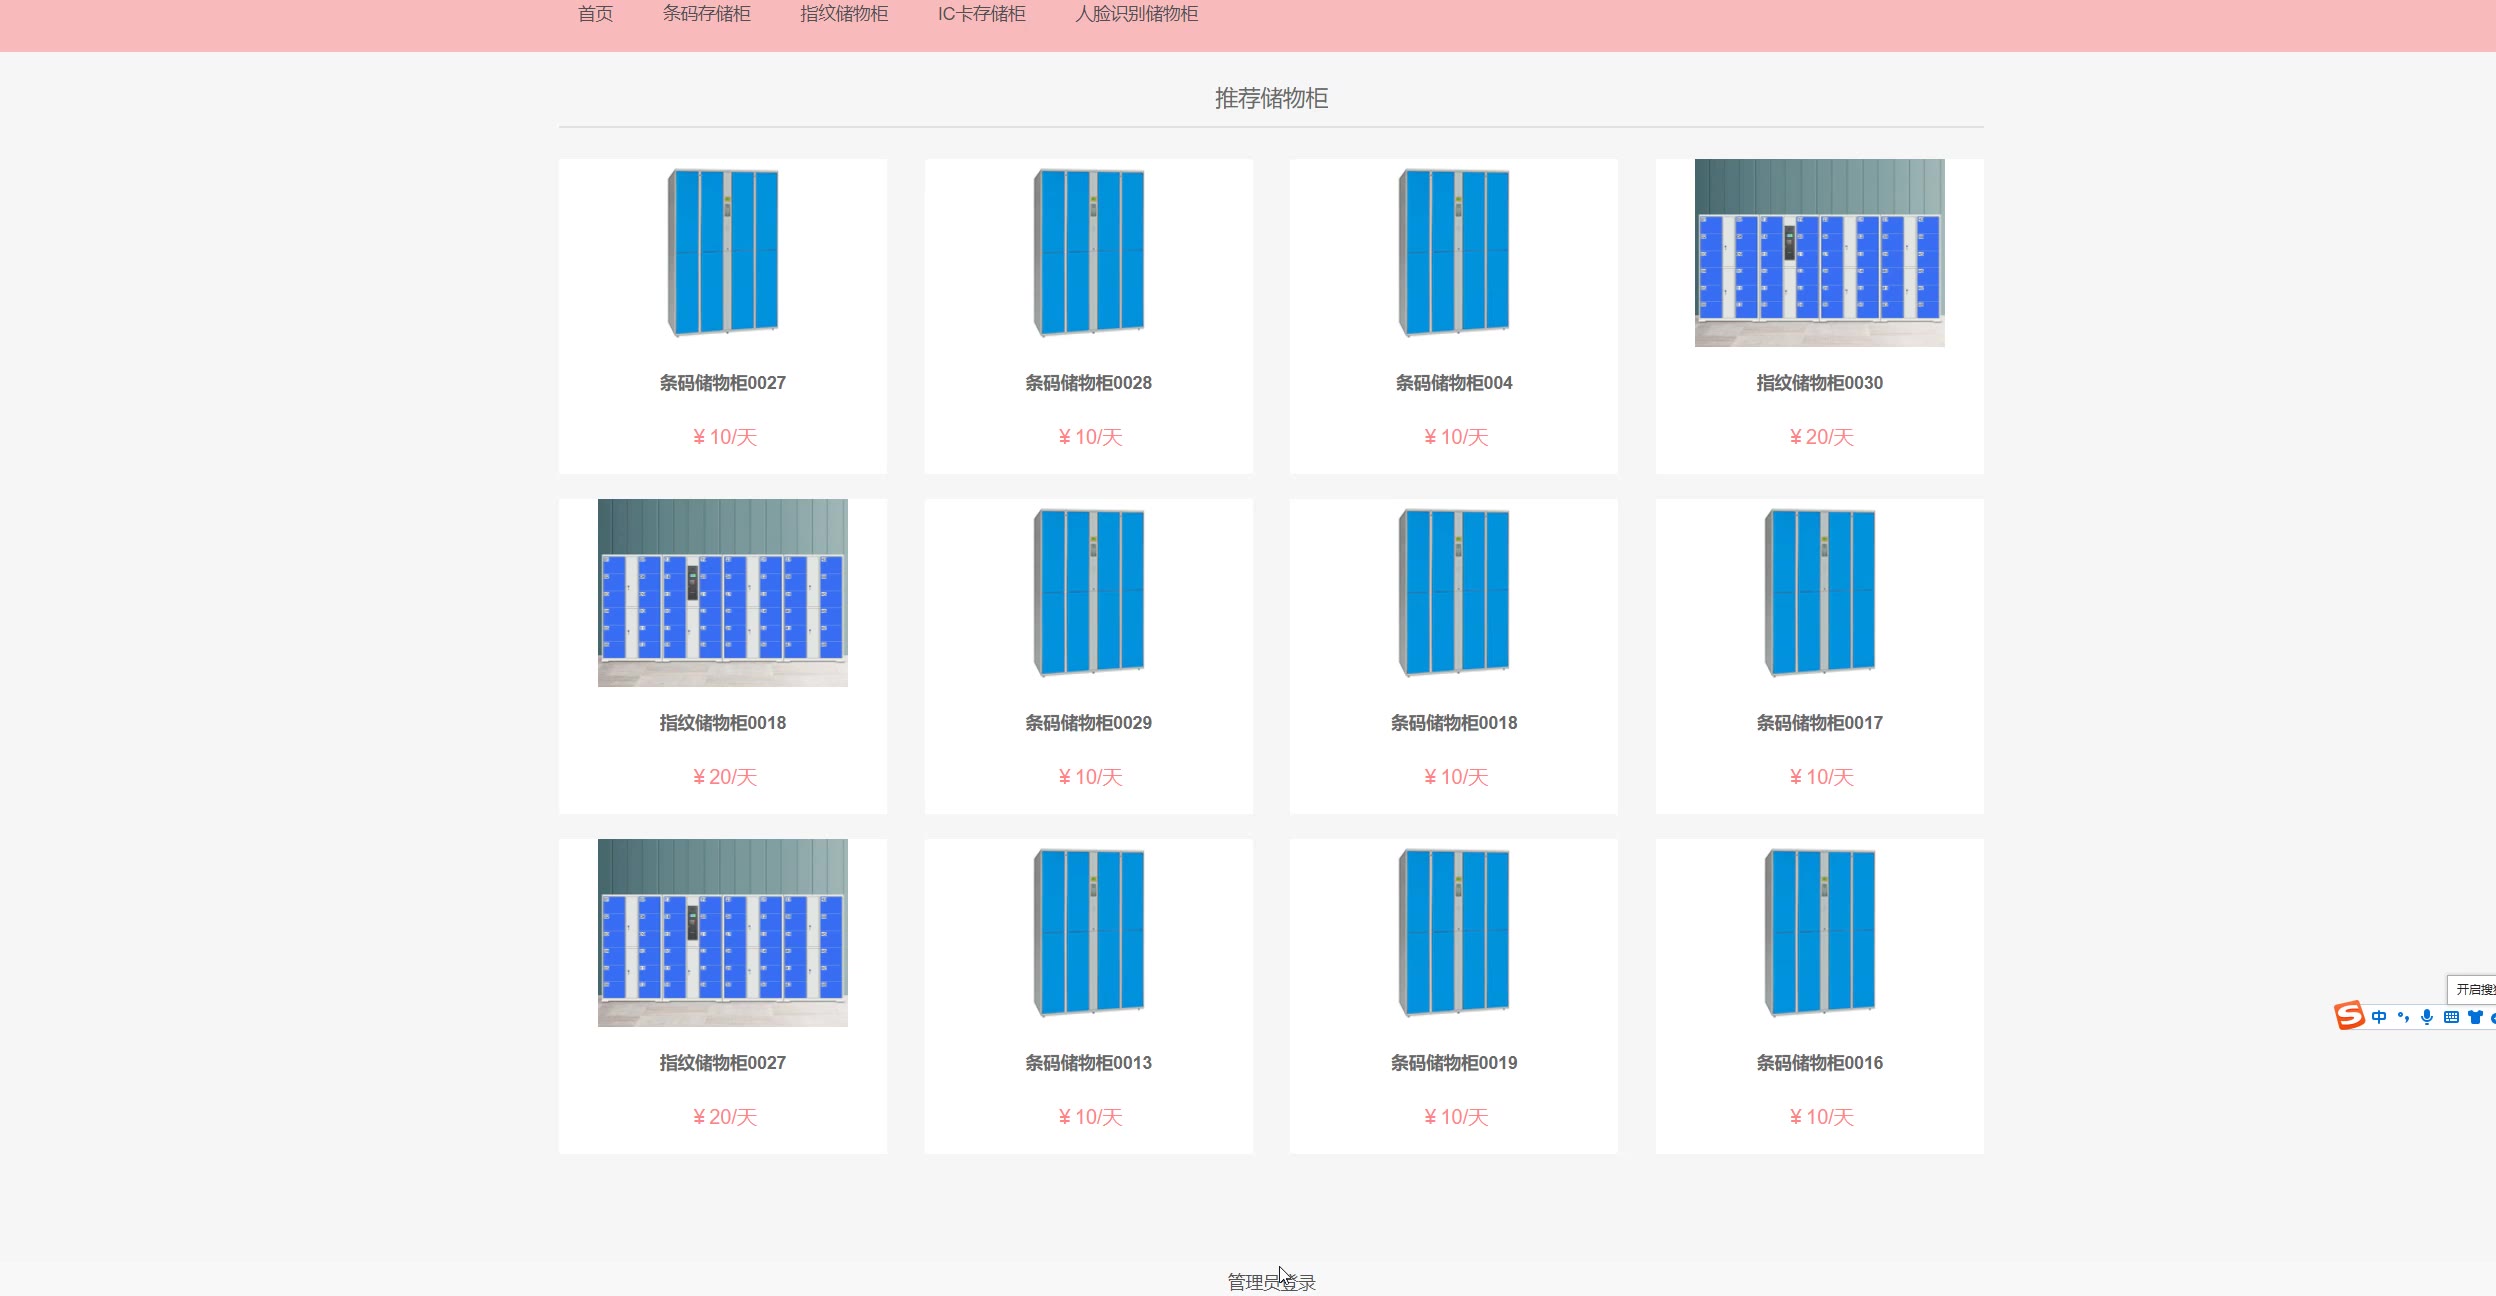Open the 人脸识别储物柜 navigation item
Image resolution: width=2496 pixels, height=1296 pixels.
point(1136,14)
